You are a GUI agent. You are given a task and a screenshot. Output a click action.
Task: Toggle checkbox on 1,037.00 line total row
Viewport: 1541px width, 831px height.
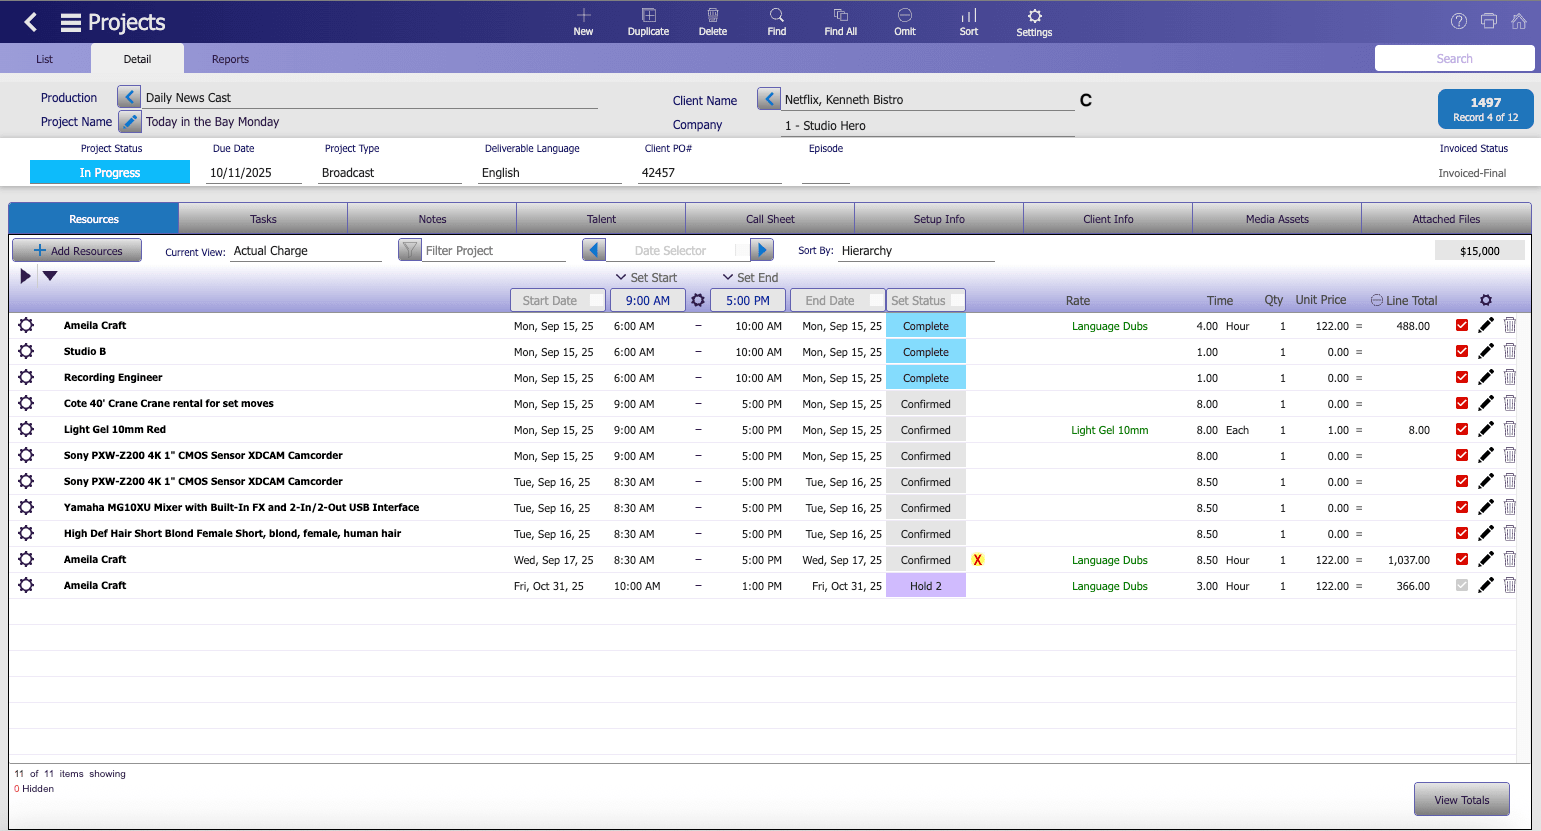coord(1462,559)
